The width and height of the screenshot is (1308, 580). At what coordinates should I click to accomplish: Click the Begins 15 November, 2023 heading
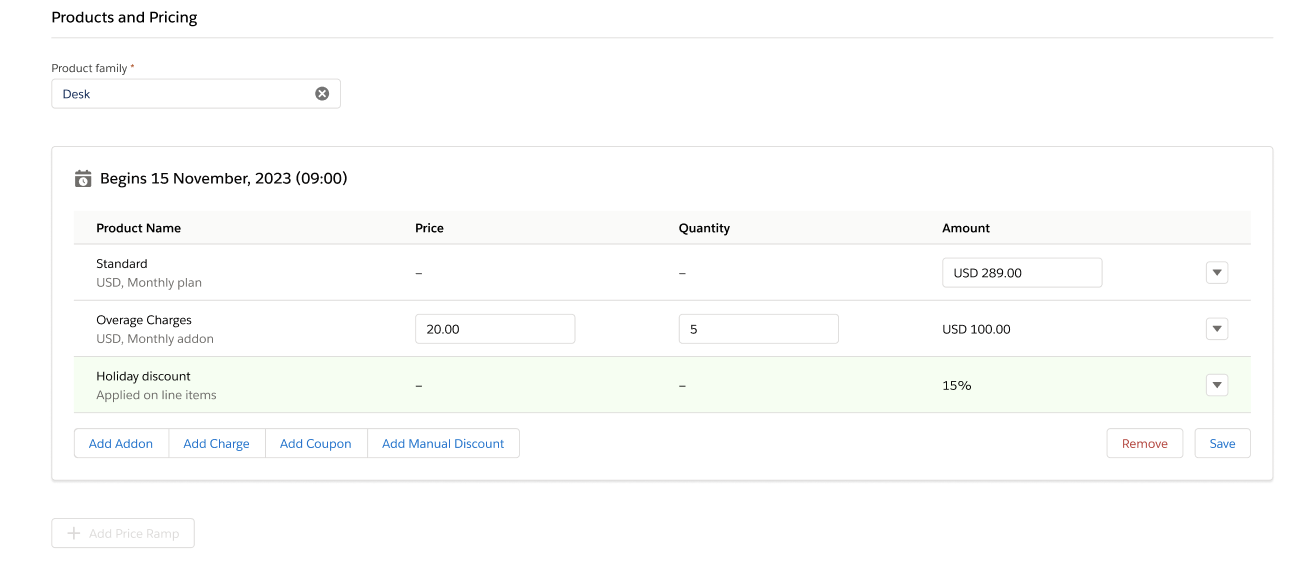coord(223,179)
